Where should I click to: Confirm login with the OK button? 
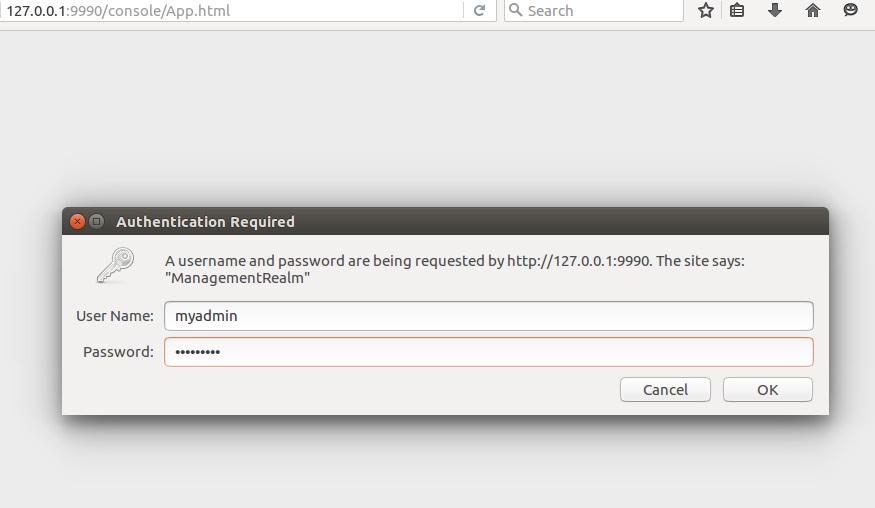pyautogui.click(x=768, y=390)
